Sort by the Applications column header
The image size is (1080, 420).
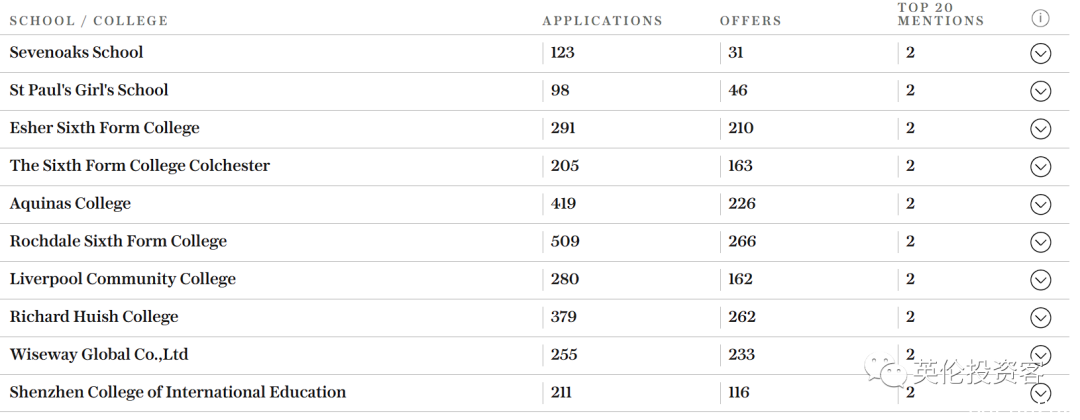pos(602,21)
